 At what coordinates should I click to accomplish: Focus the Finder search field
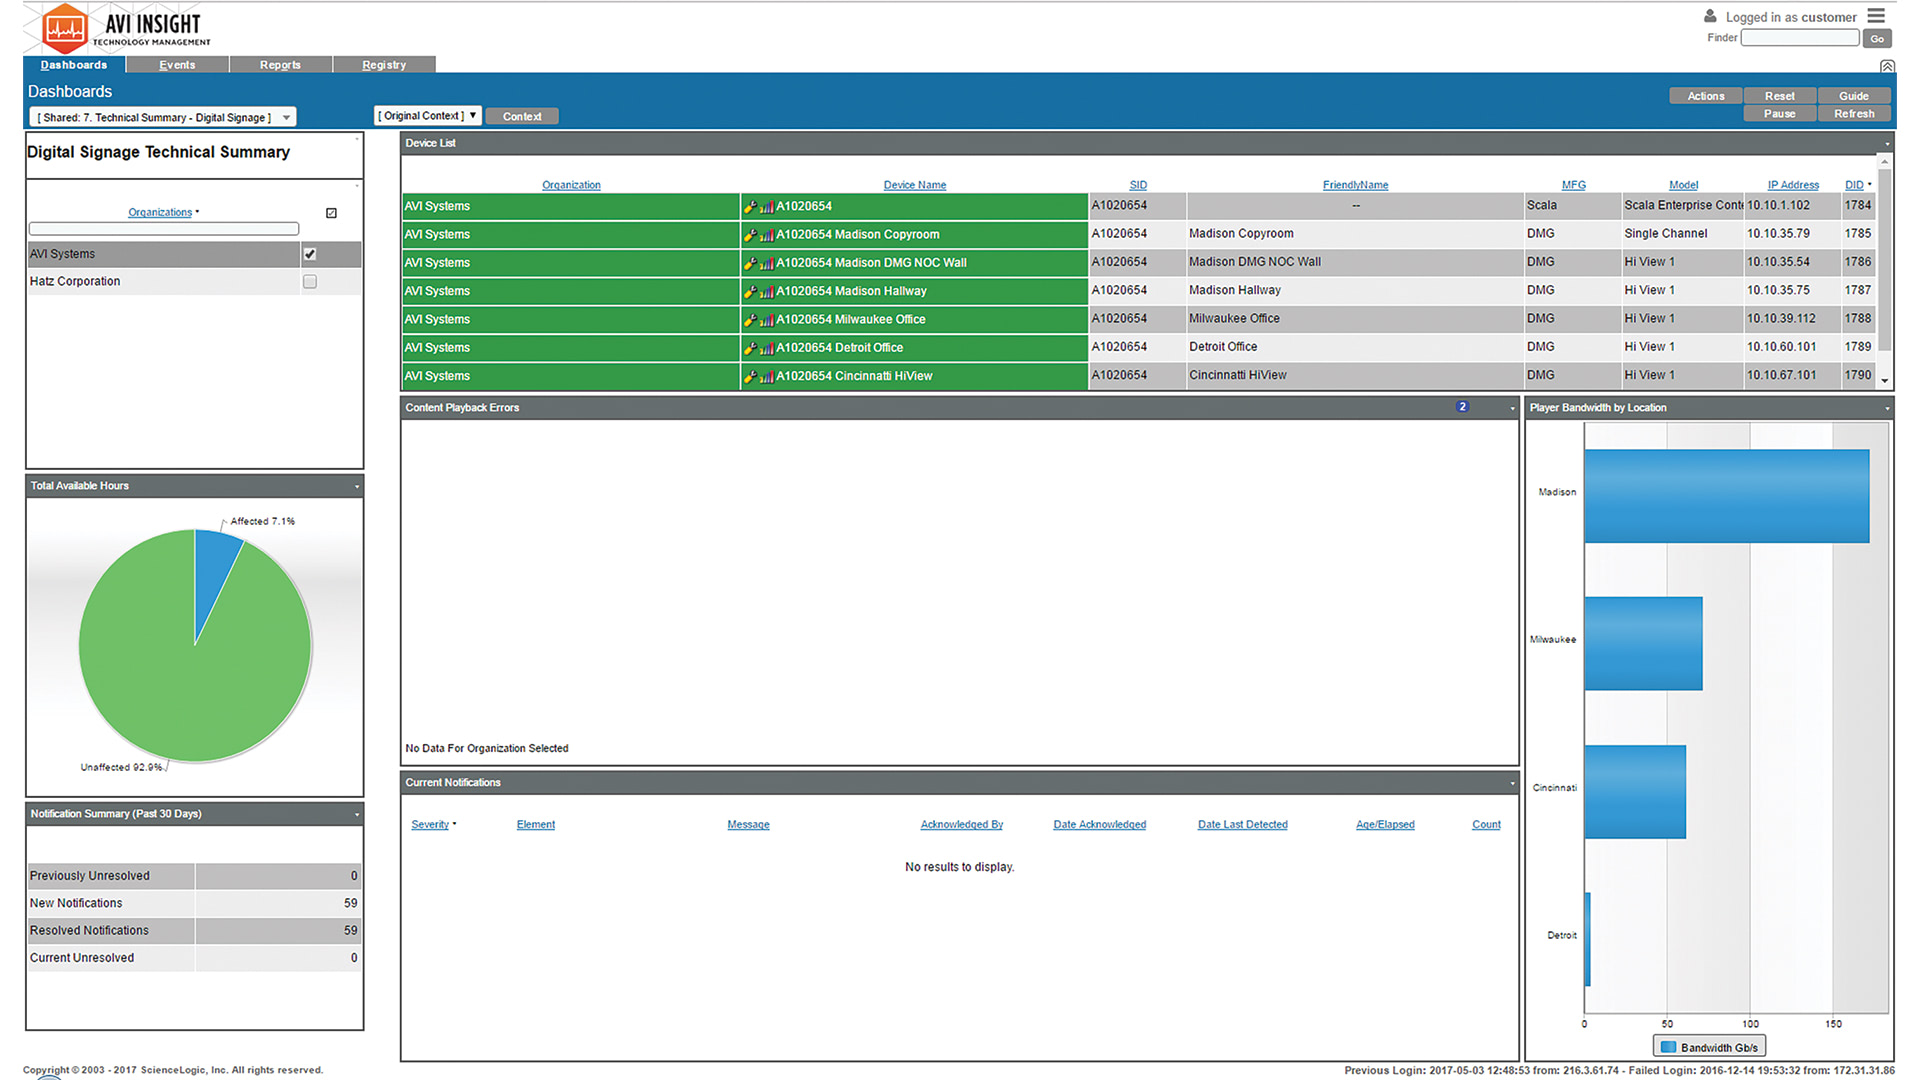click(1800, 38)
